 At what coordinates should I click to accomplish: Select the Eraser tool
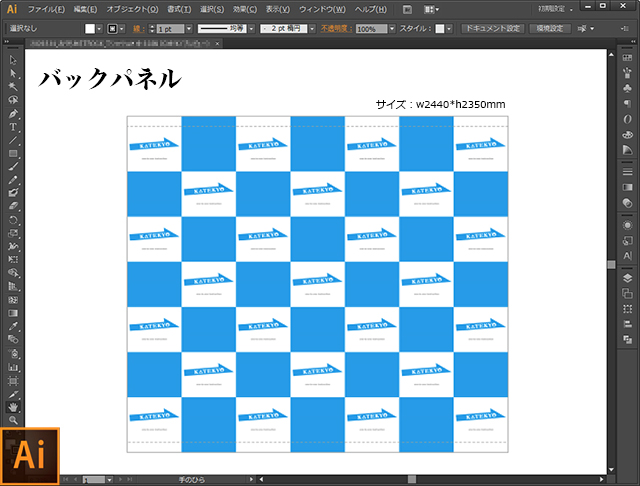pos(13,206)
